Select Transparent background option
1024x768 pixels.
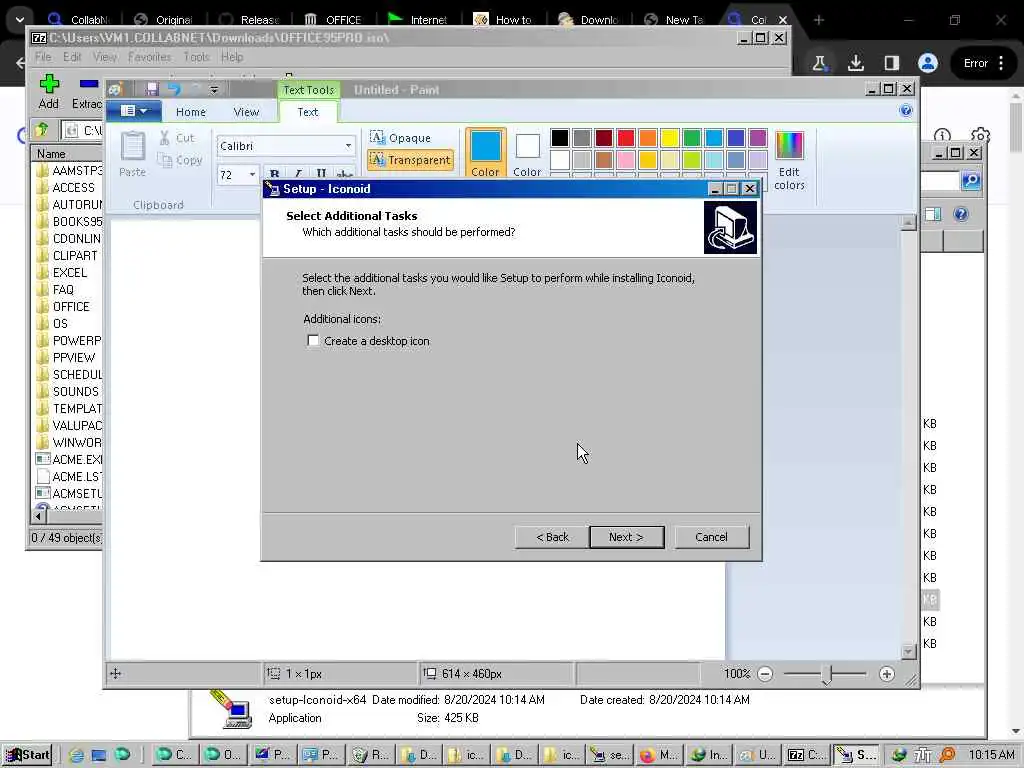click(410, 160)
